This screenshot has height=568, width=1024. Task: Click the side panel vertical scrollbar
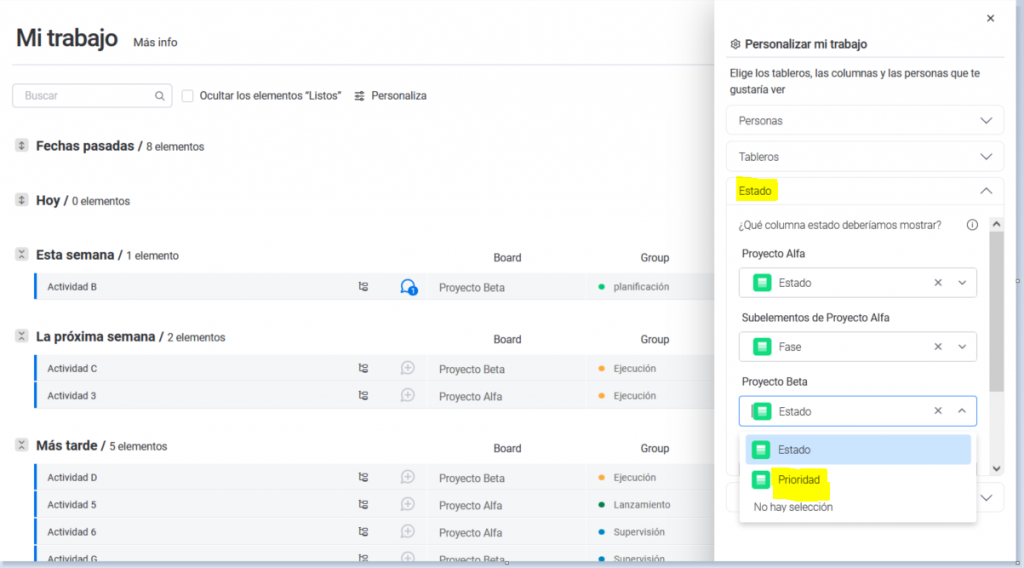click(996, 310)
